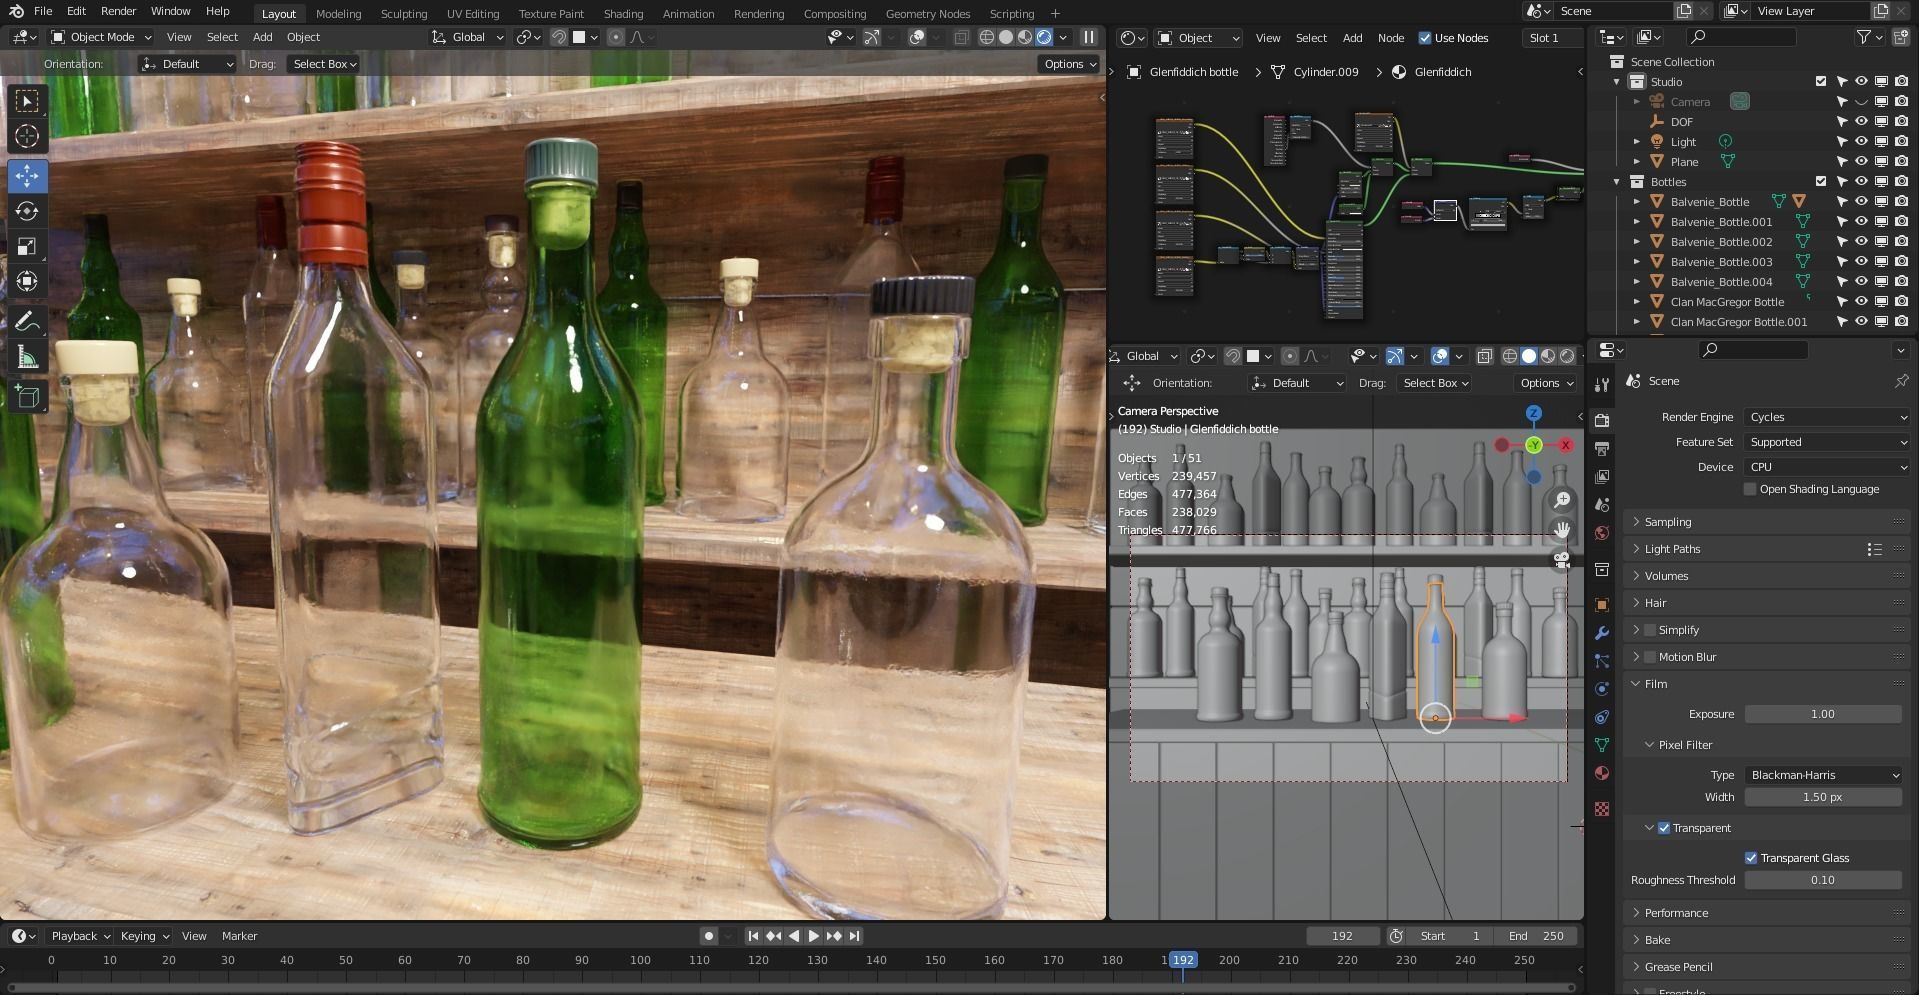
Task: Activate the Select Box tool
Action: [x=27, y=101]
